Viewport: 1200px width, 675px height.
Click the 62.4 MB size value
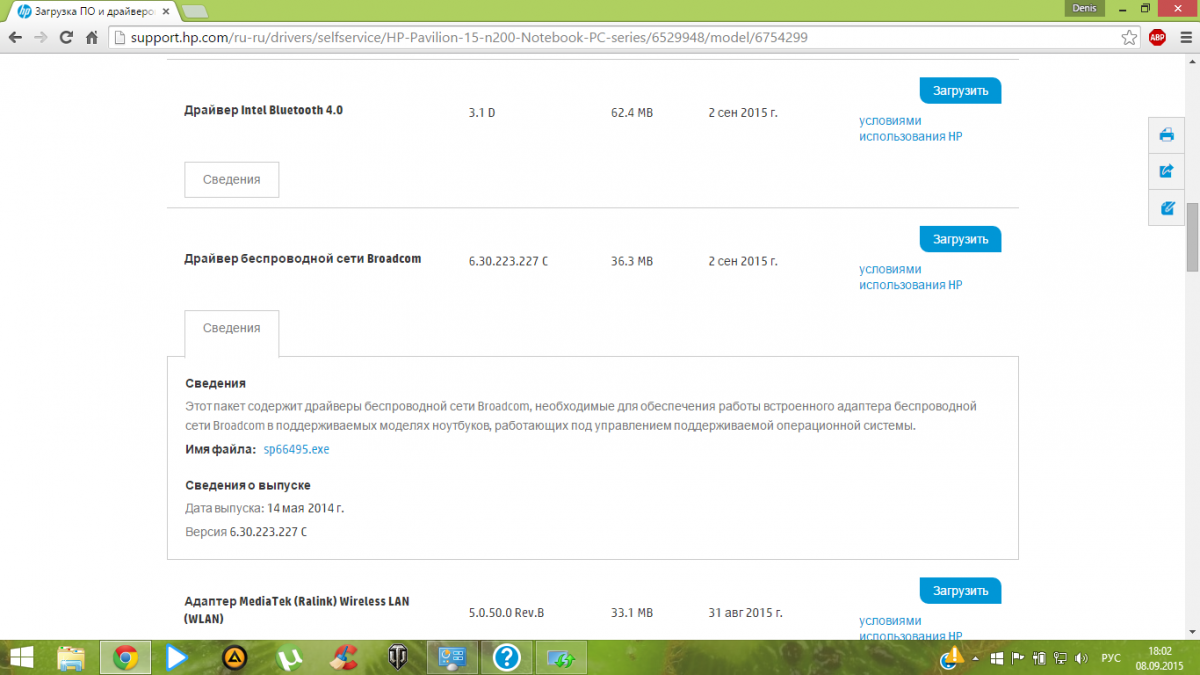pyautogui.click(x=632, y=113)
